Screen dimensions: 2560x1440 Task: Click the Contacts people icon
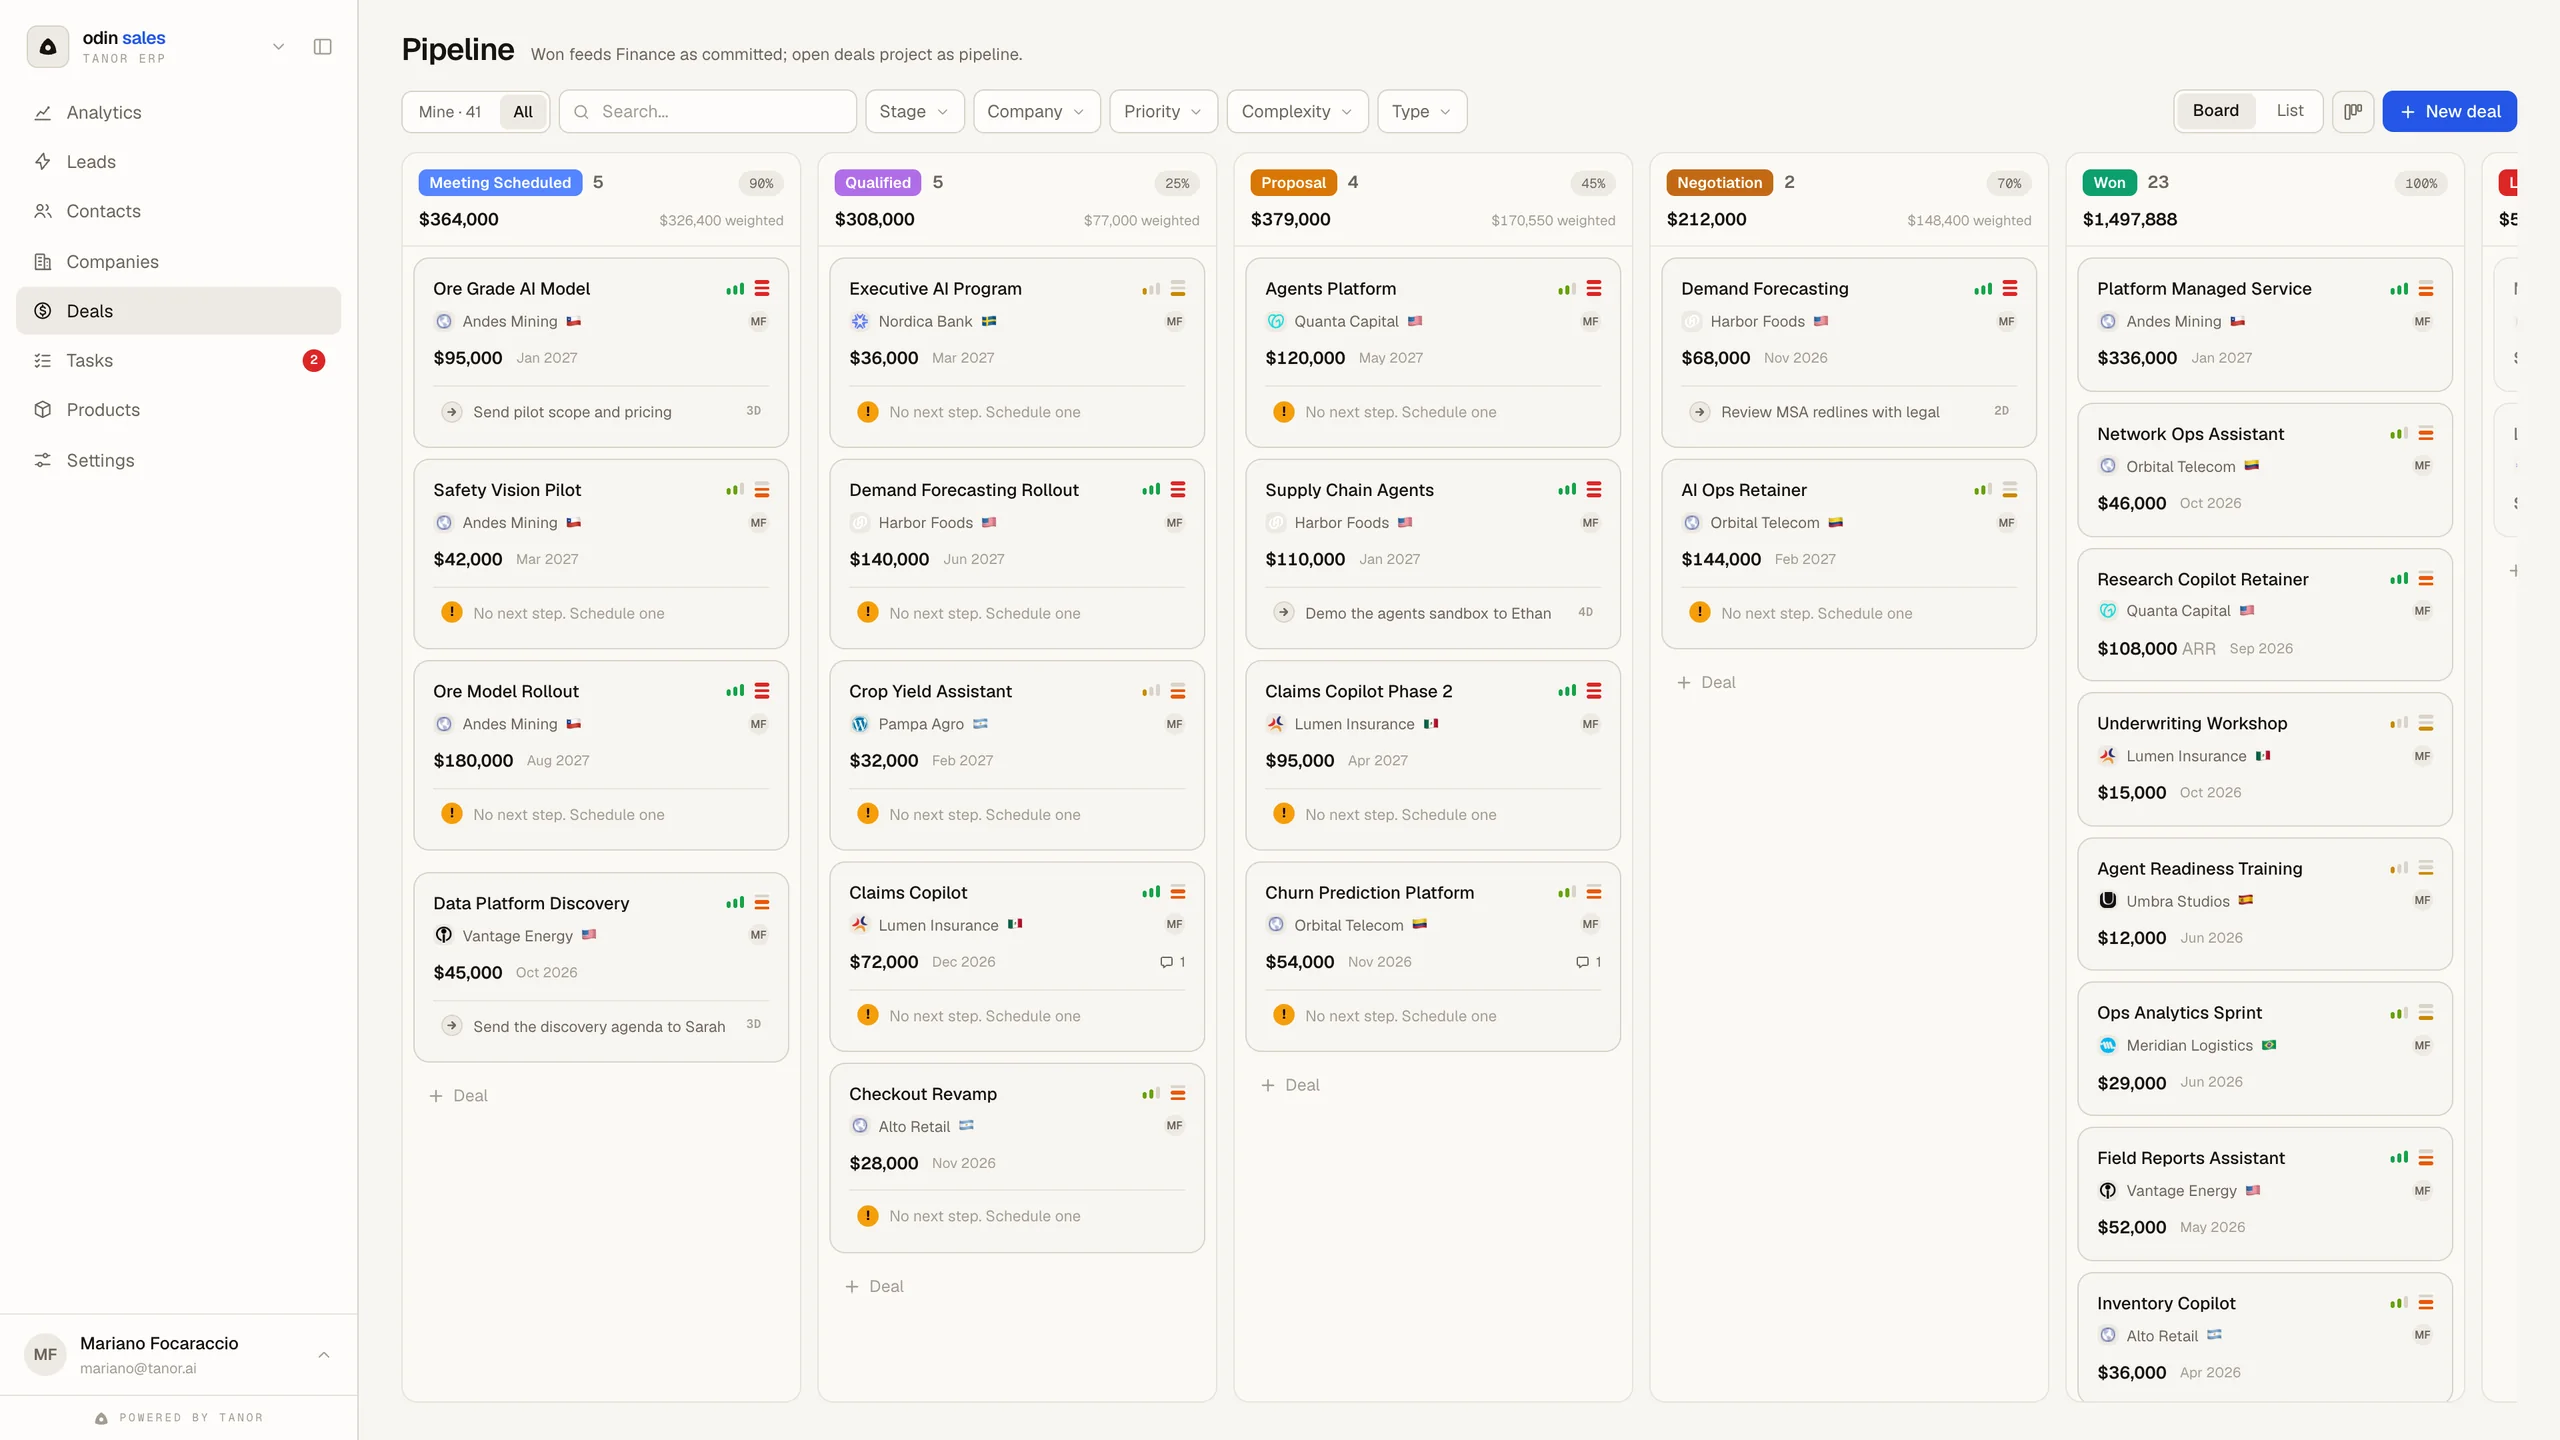point(42,211)
